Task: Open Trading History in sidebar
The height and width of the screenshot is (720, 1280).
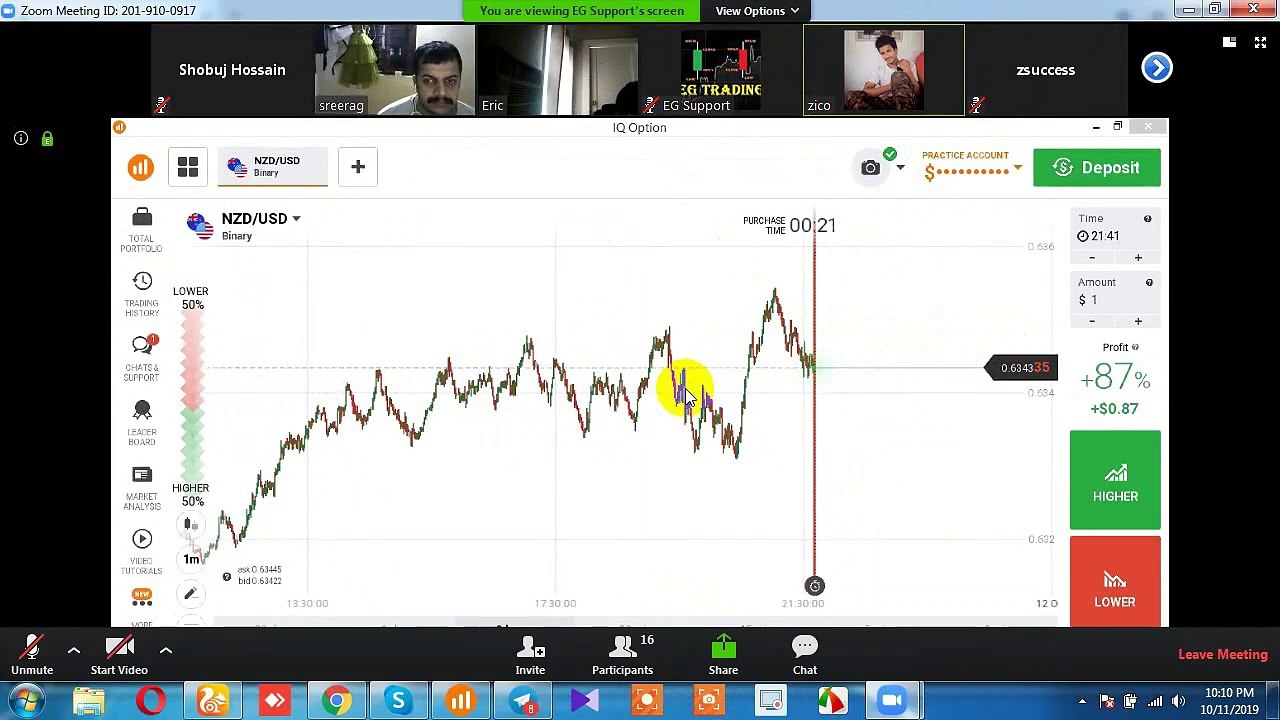Action: click(x=142, y=294)
